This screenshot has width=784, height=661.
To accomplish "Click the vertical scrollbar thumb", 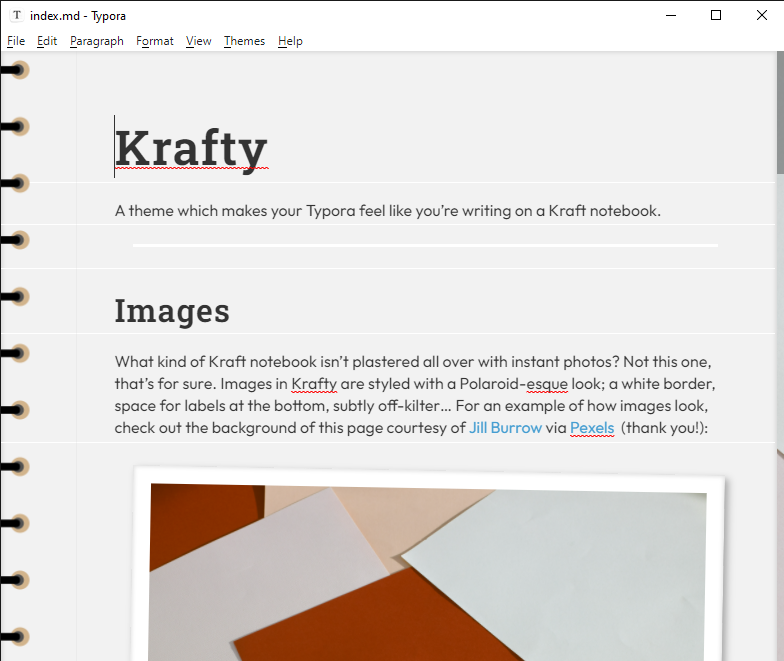I will click(780, 112).
